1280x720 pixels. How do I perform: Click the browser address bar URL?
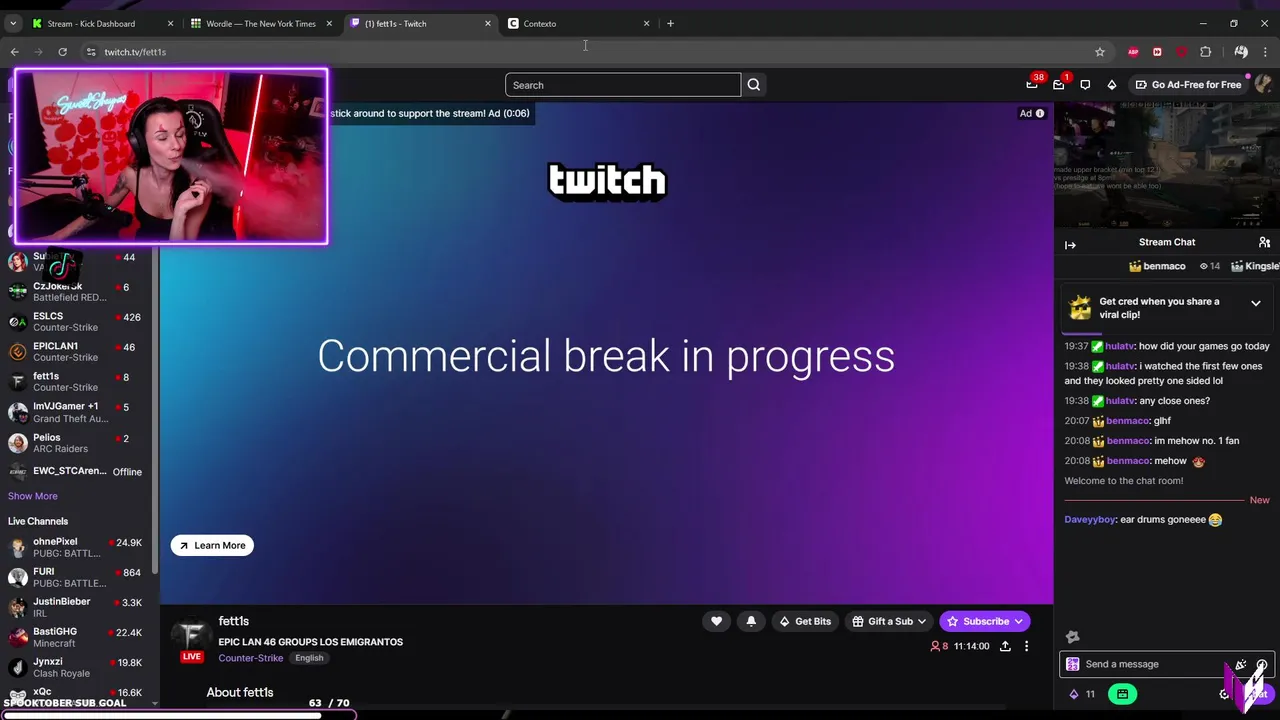(135, 52)
